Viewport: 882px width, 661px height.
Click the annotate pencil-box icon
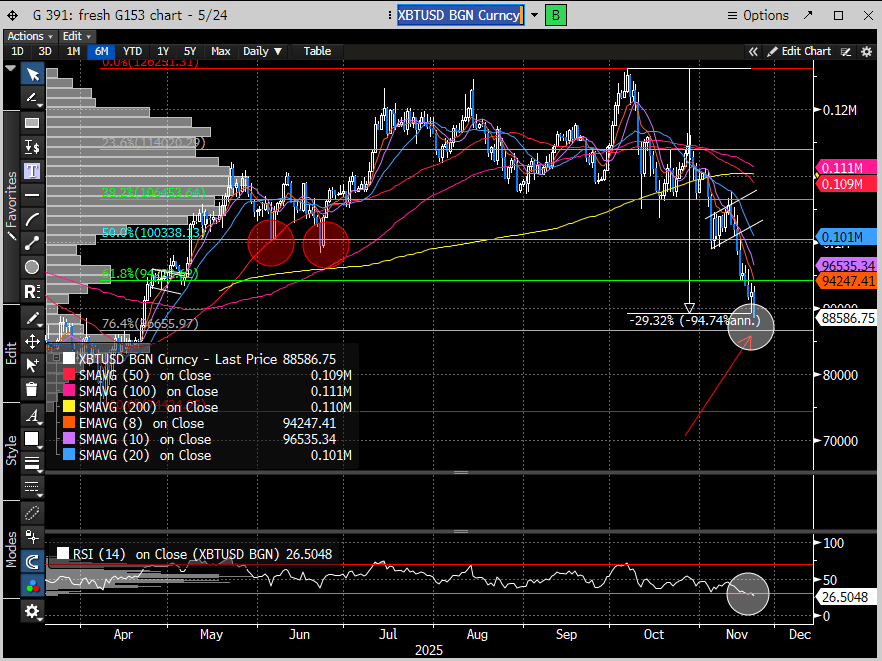click(x=846, y=52)
